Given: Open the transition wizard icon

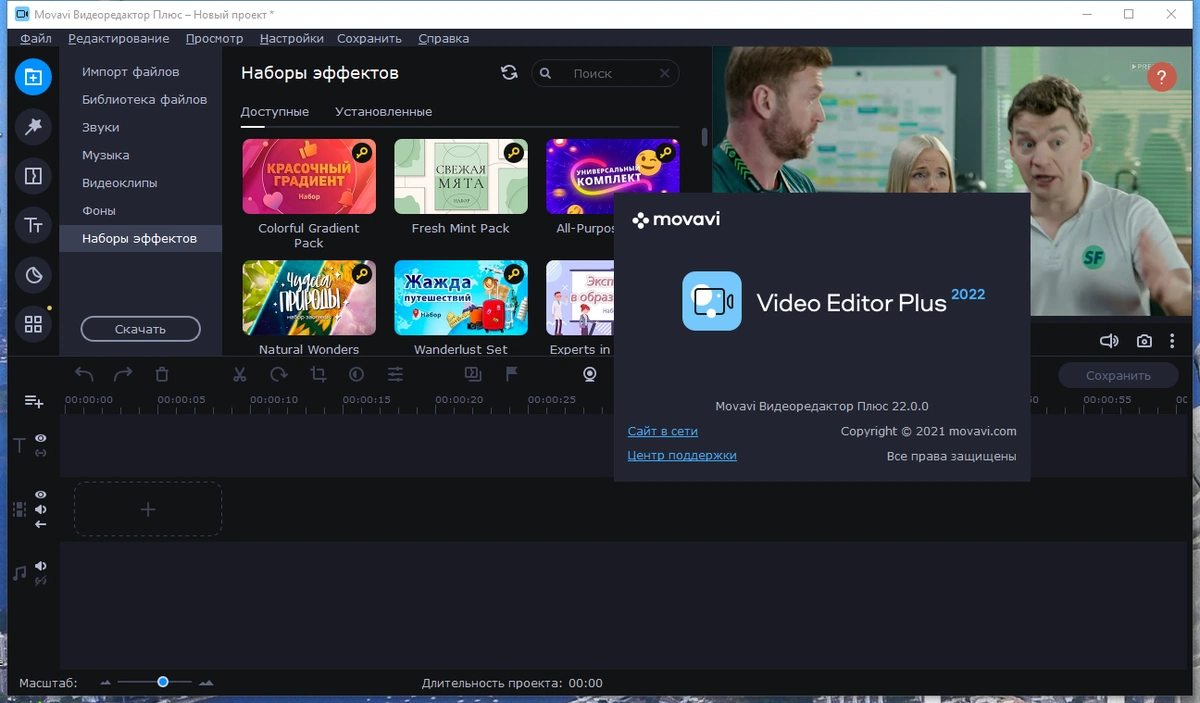Looking at the screenshot, I should [472, 374].
